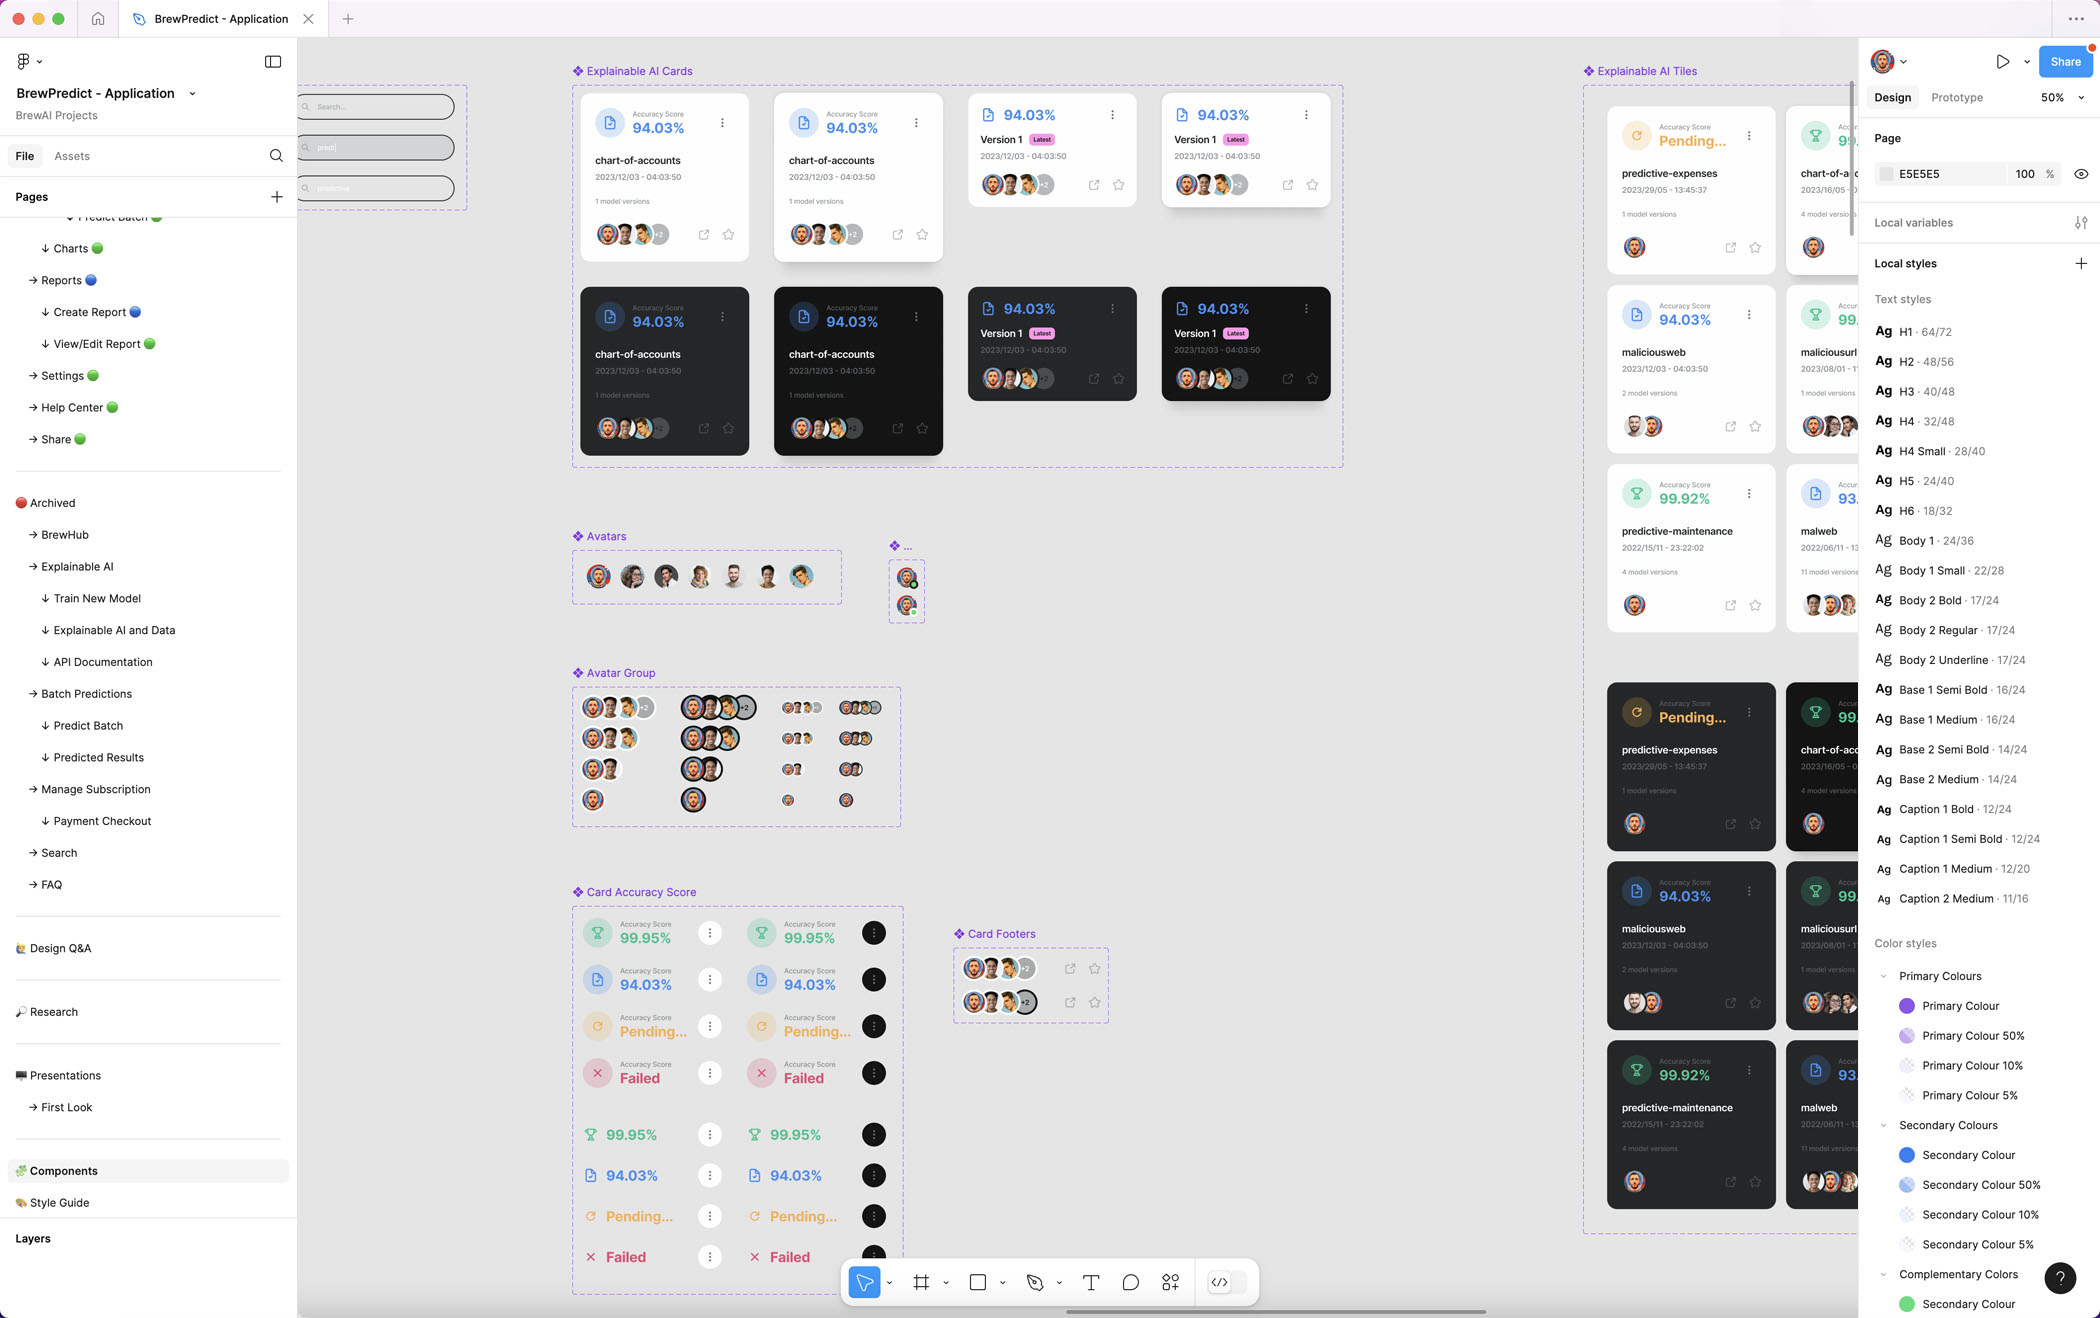This screenshot has height=1318, width=2100.
Task: Collapse the Complementary Colors group
Action: pyautogui.click(x=1884, y=1275)
